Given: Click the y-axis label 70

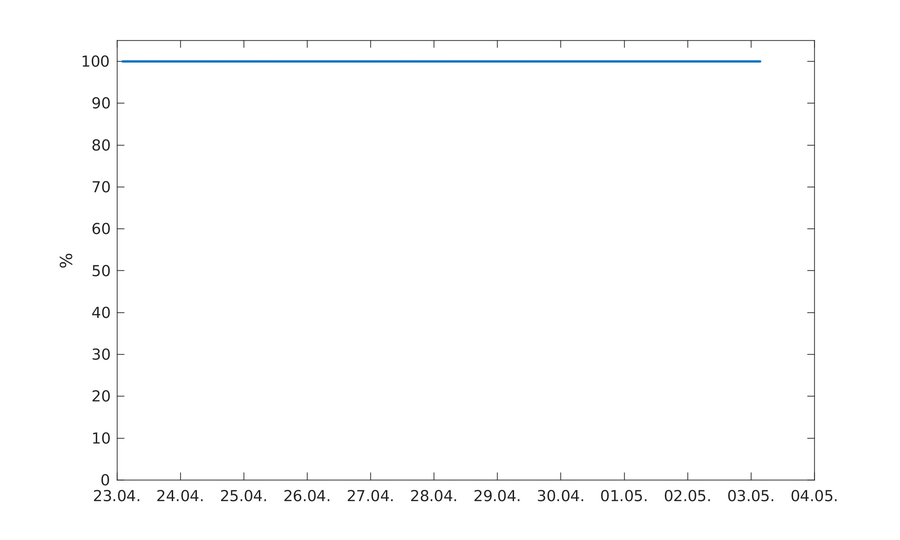Looking at the screenshot, I should [100, 187].
